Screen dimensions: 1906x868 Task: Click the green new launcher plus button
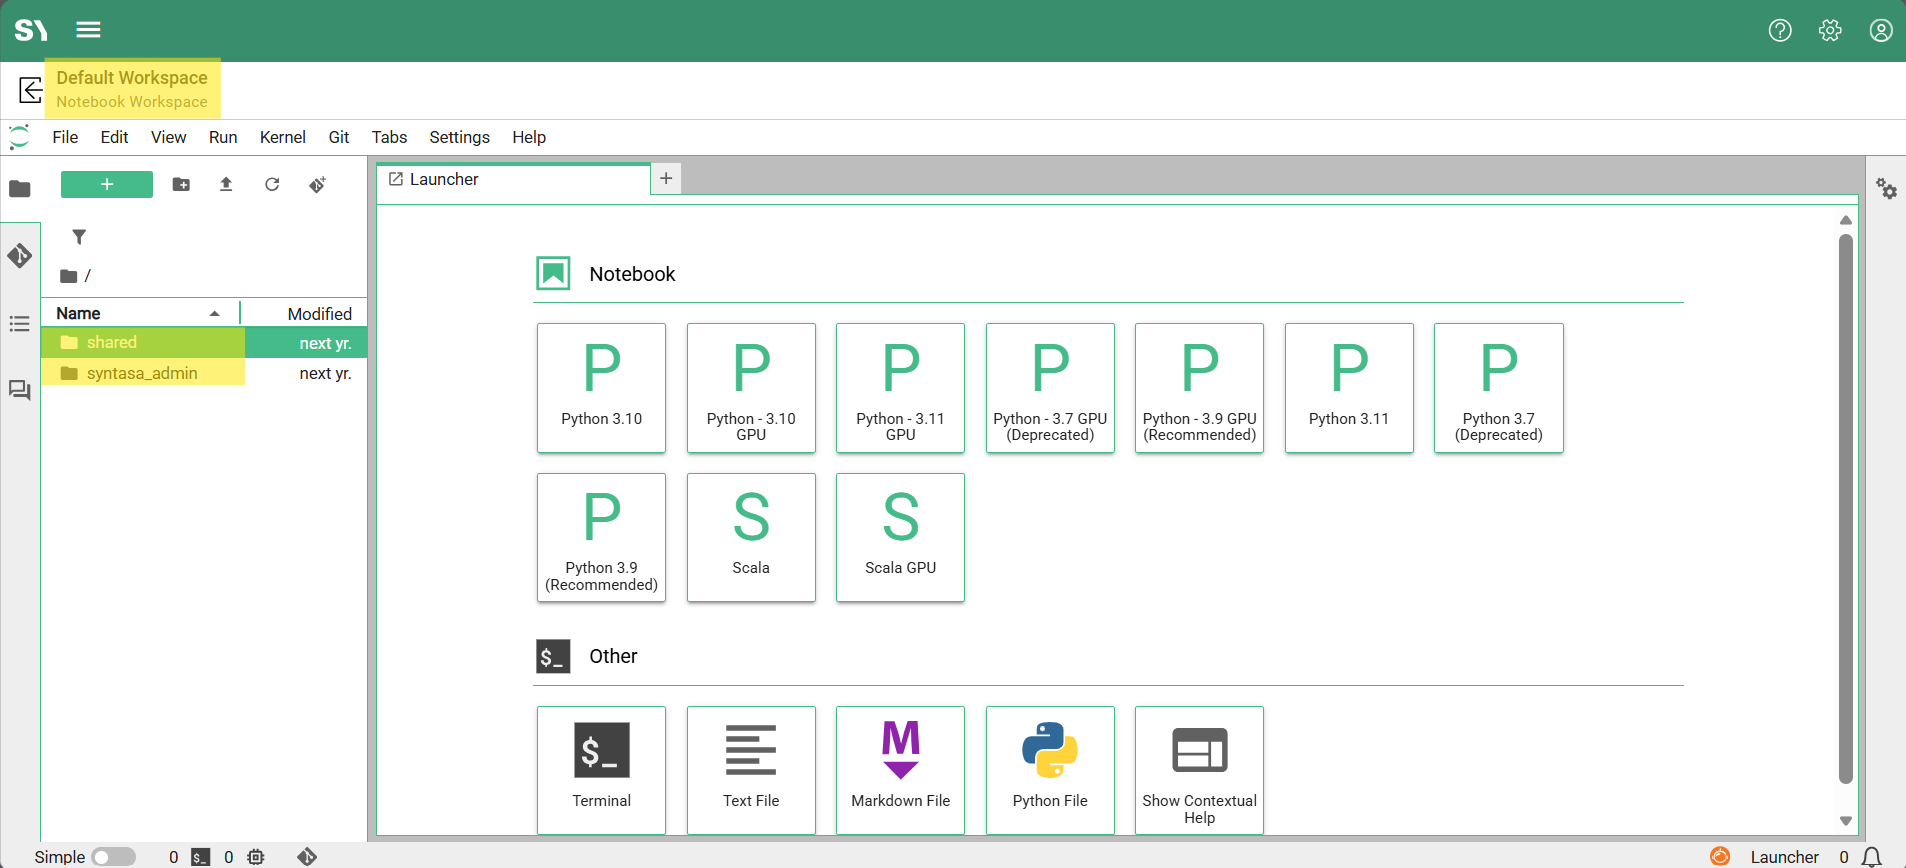[x=107, y=185]
